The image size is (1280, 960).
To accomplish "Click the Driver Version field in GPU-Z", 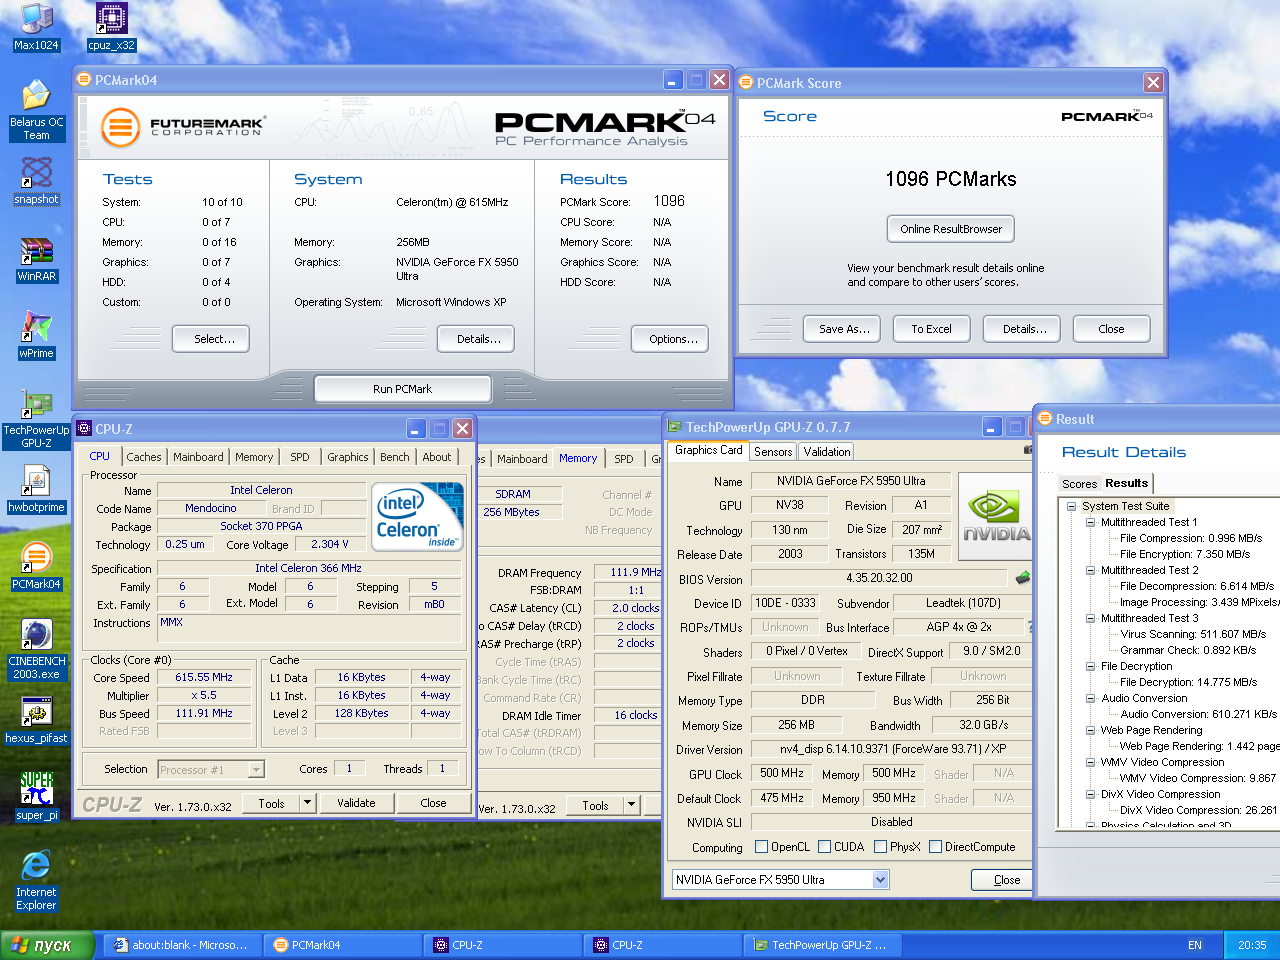I will [892, 749].
